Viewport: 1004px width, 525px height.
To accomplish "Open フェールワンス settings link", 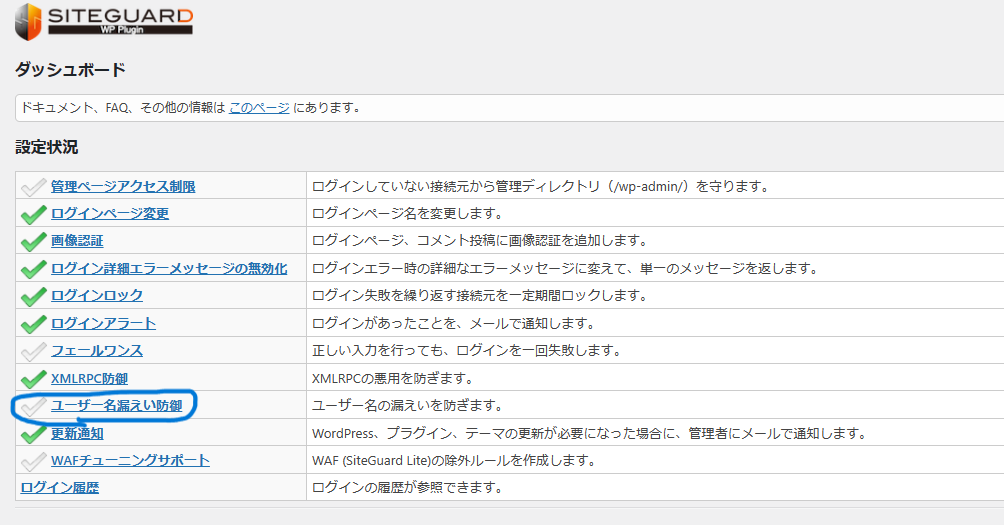I will (x=97, y=350).
